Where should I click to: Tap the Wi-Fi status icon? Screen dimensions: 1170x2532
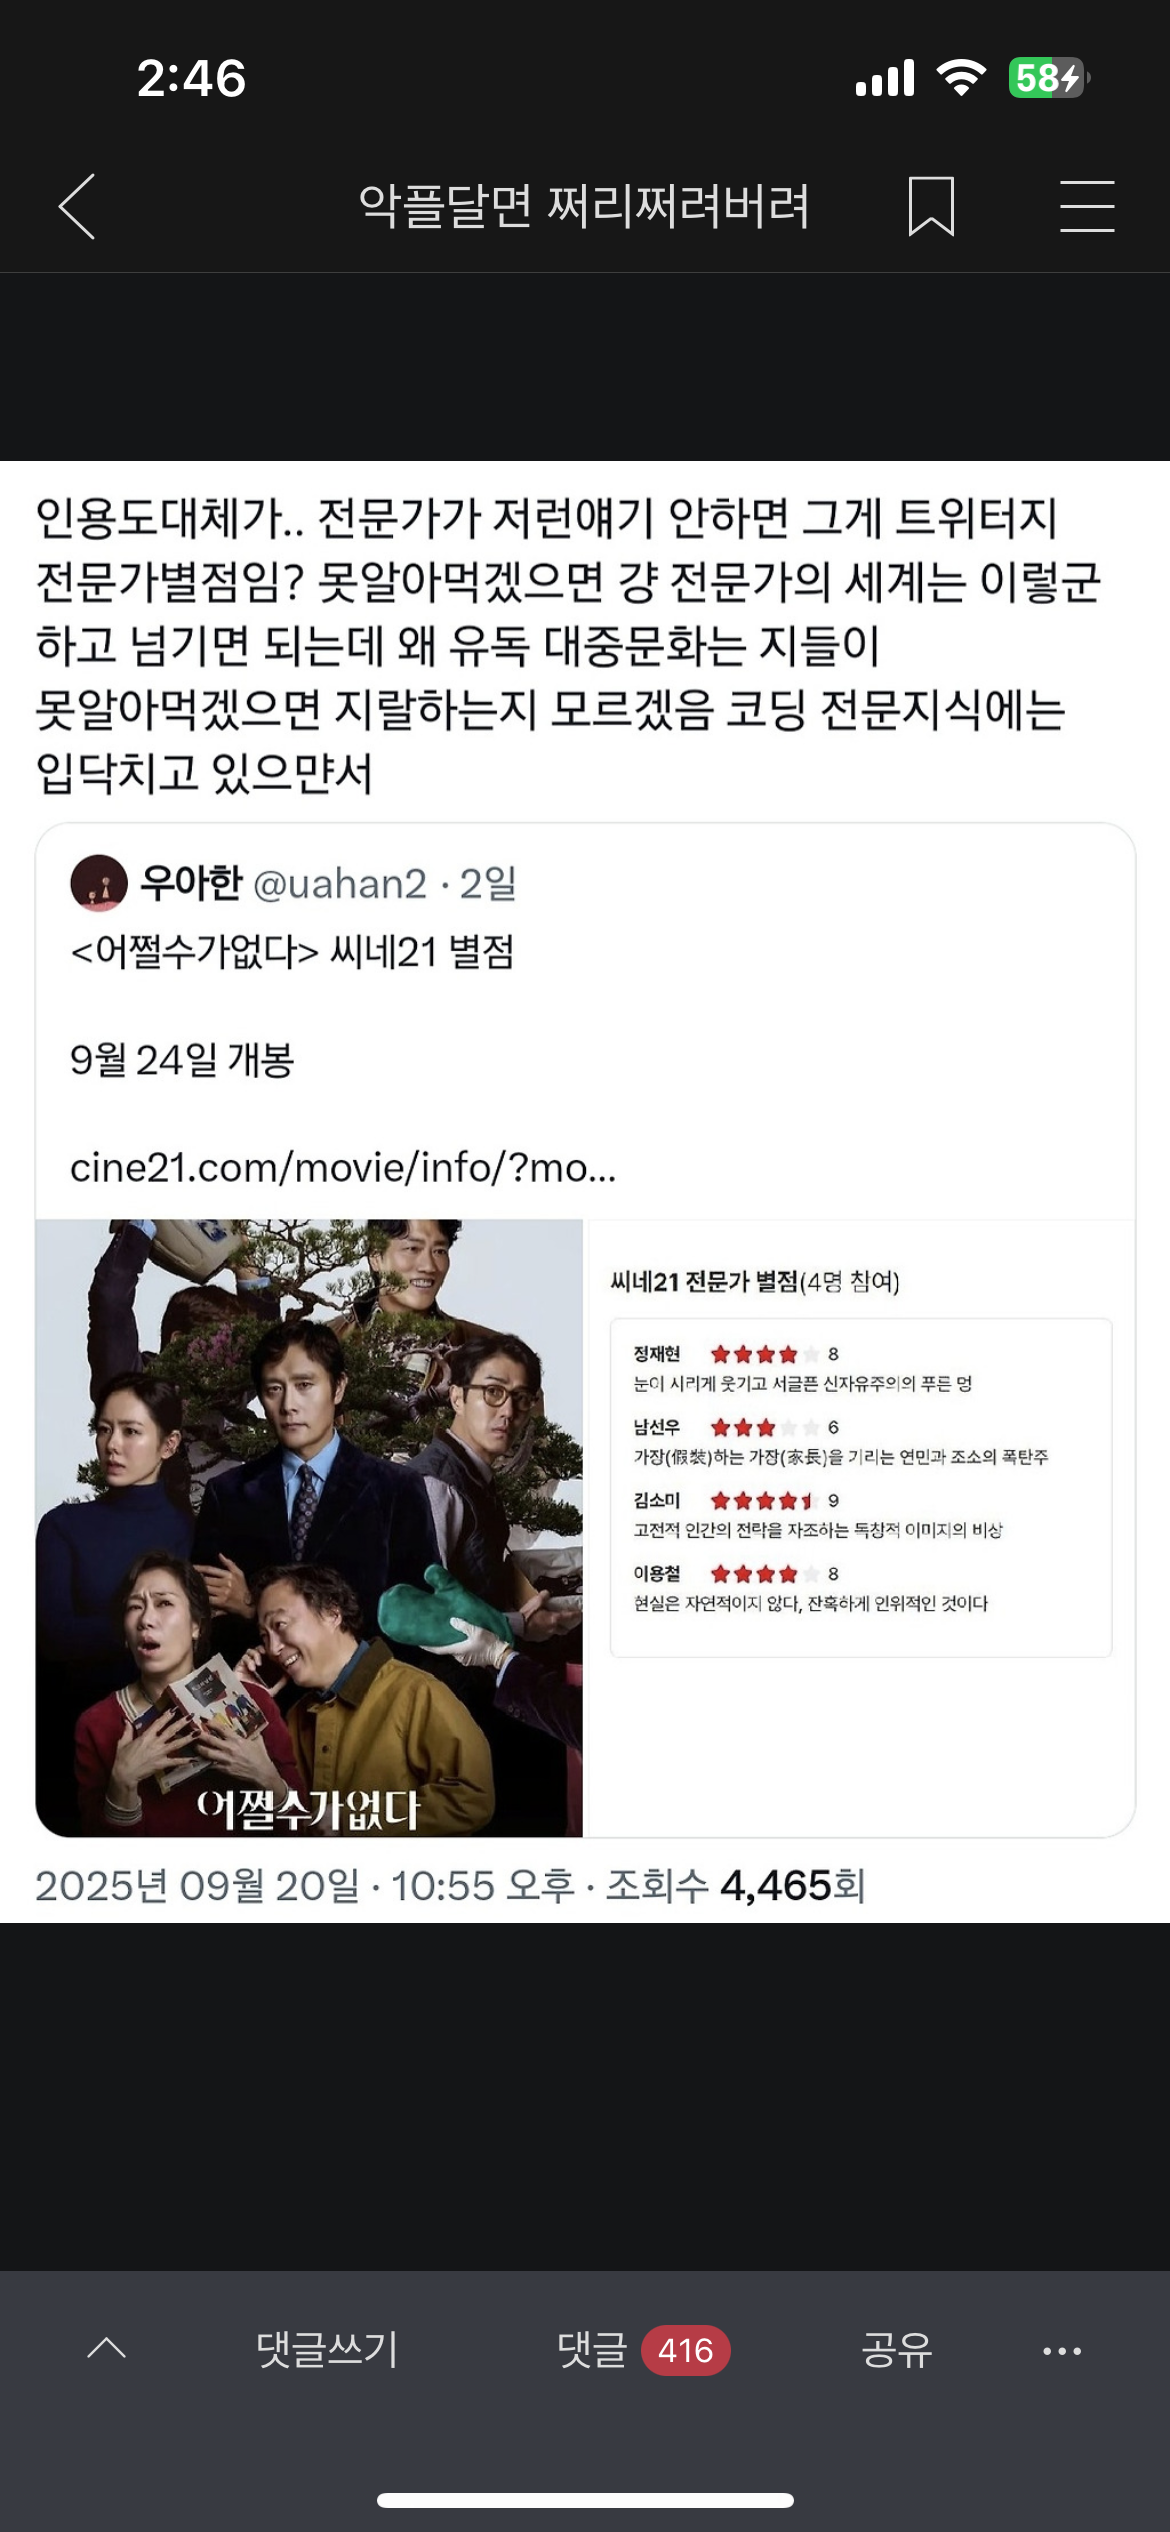[961, 78]
